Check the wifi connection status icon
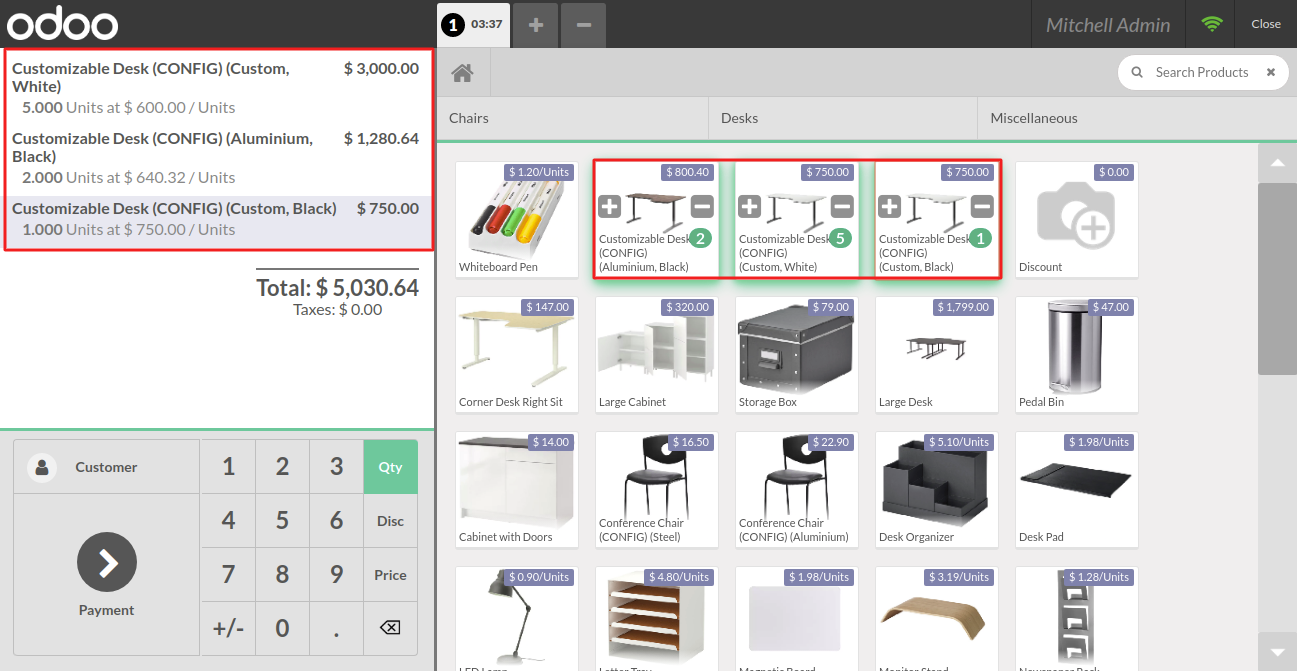 point(1212,24)
